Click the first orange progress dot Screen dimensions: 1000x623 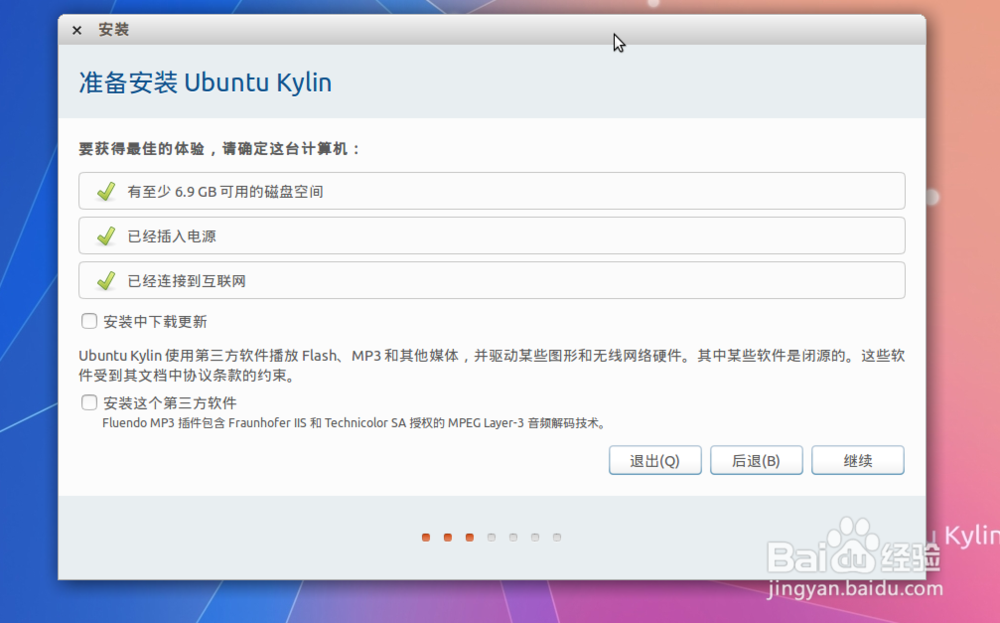point(424,537)
